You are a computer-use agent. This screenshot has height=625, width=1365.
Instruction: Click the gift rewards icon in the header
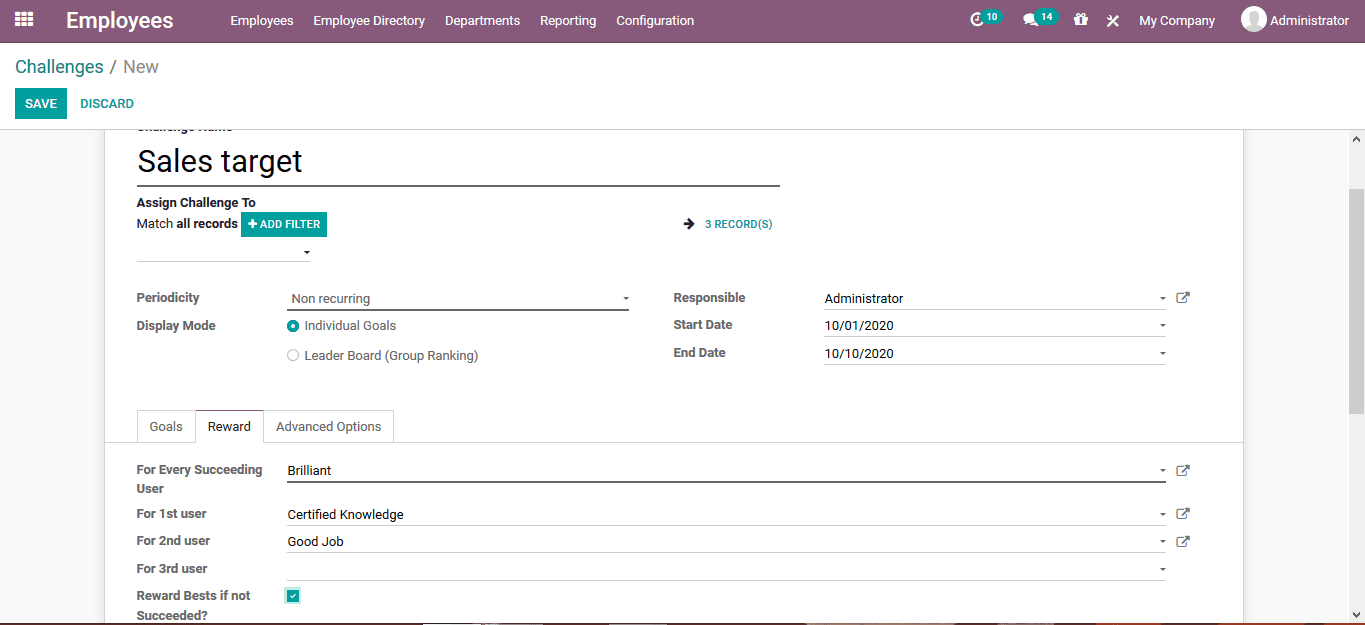[1081, 19]
